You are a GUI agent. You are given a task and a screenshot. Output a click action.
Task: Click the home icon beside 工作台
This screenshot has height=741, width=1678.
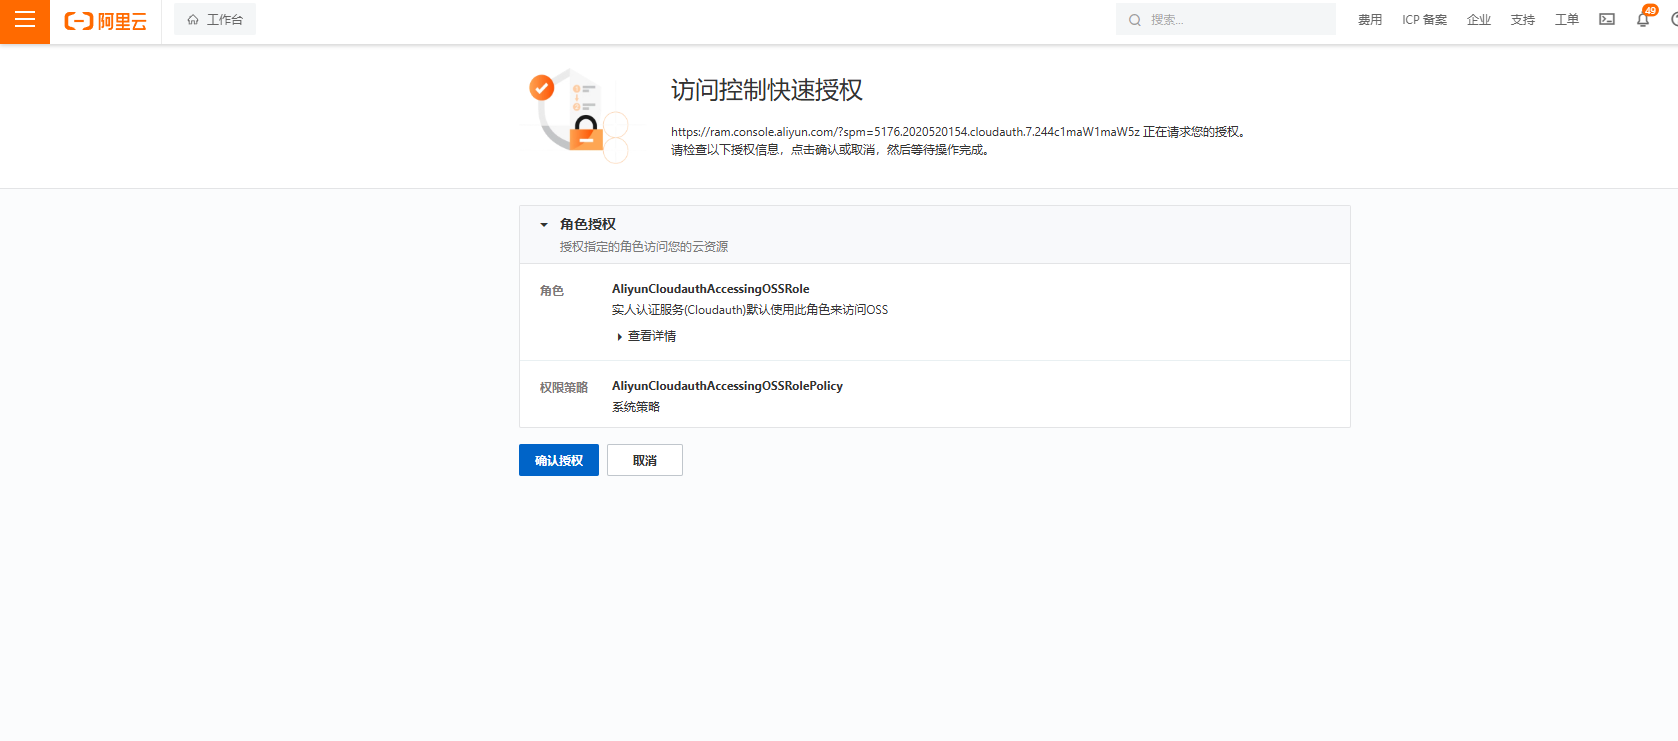coord(193,20)
